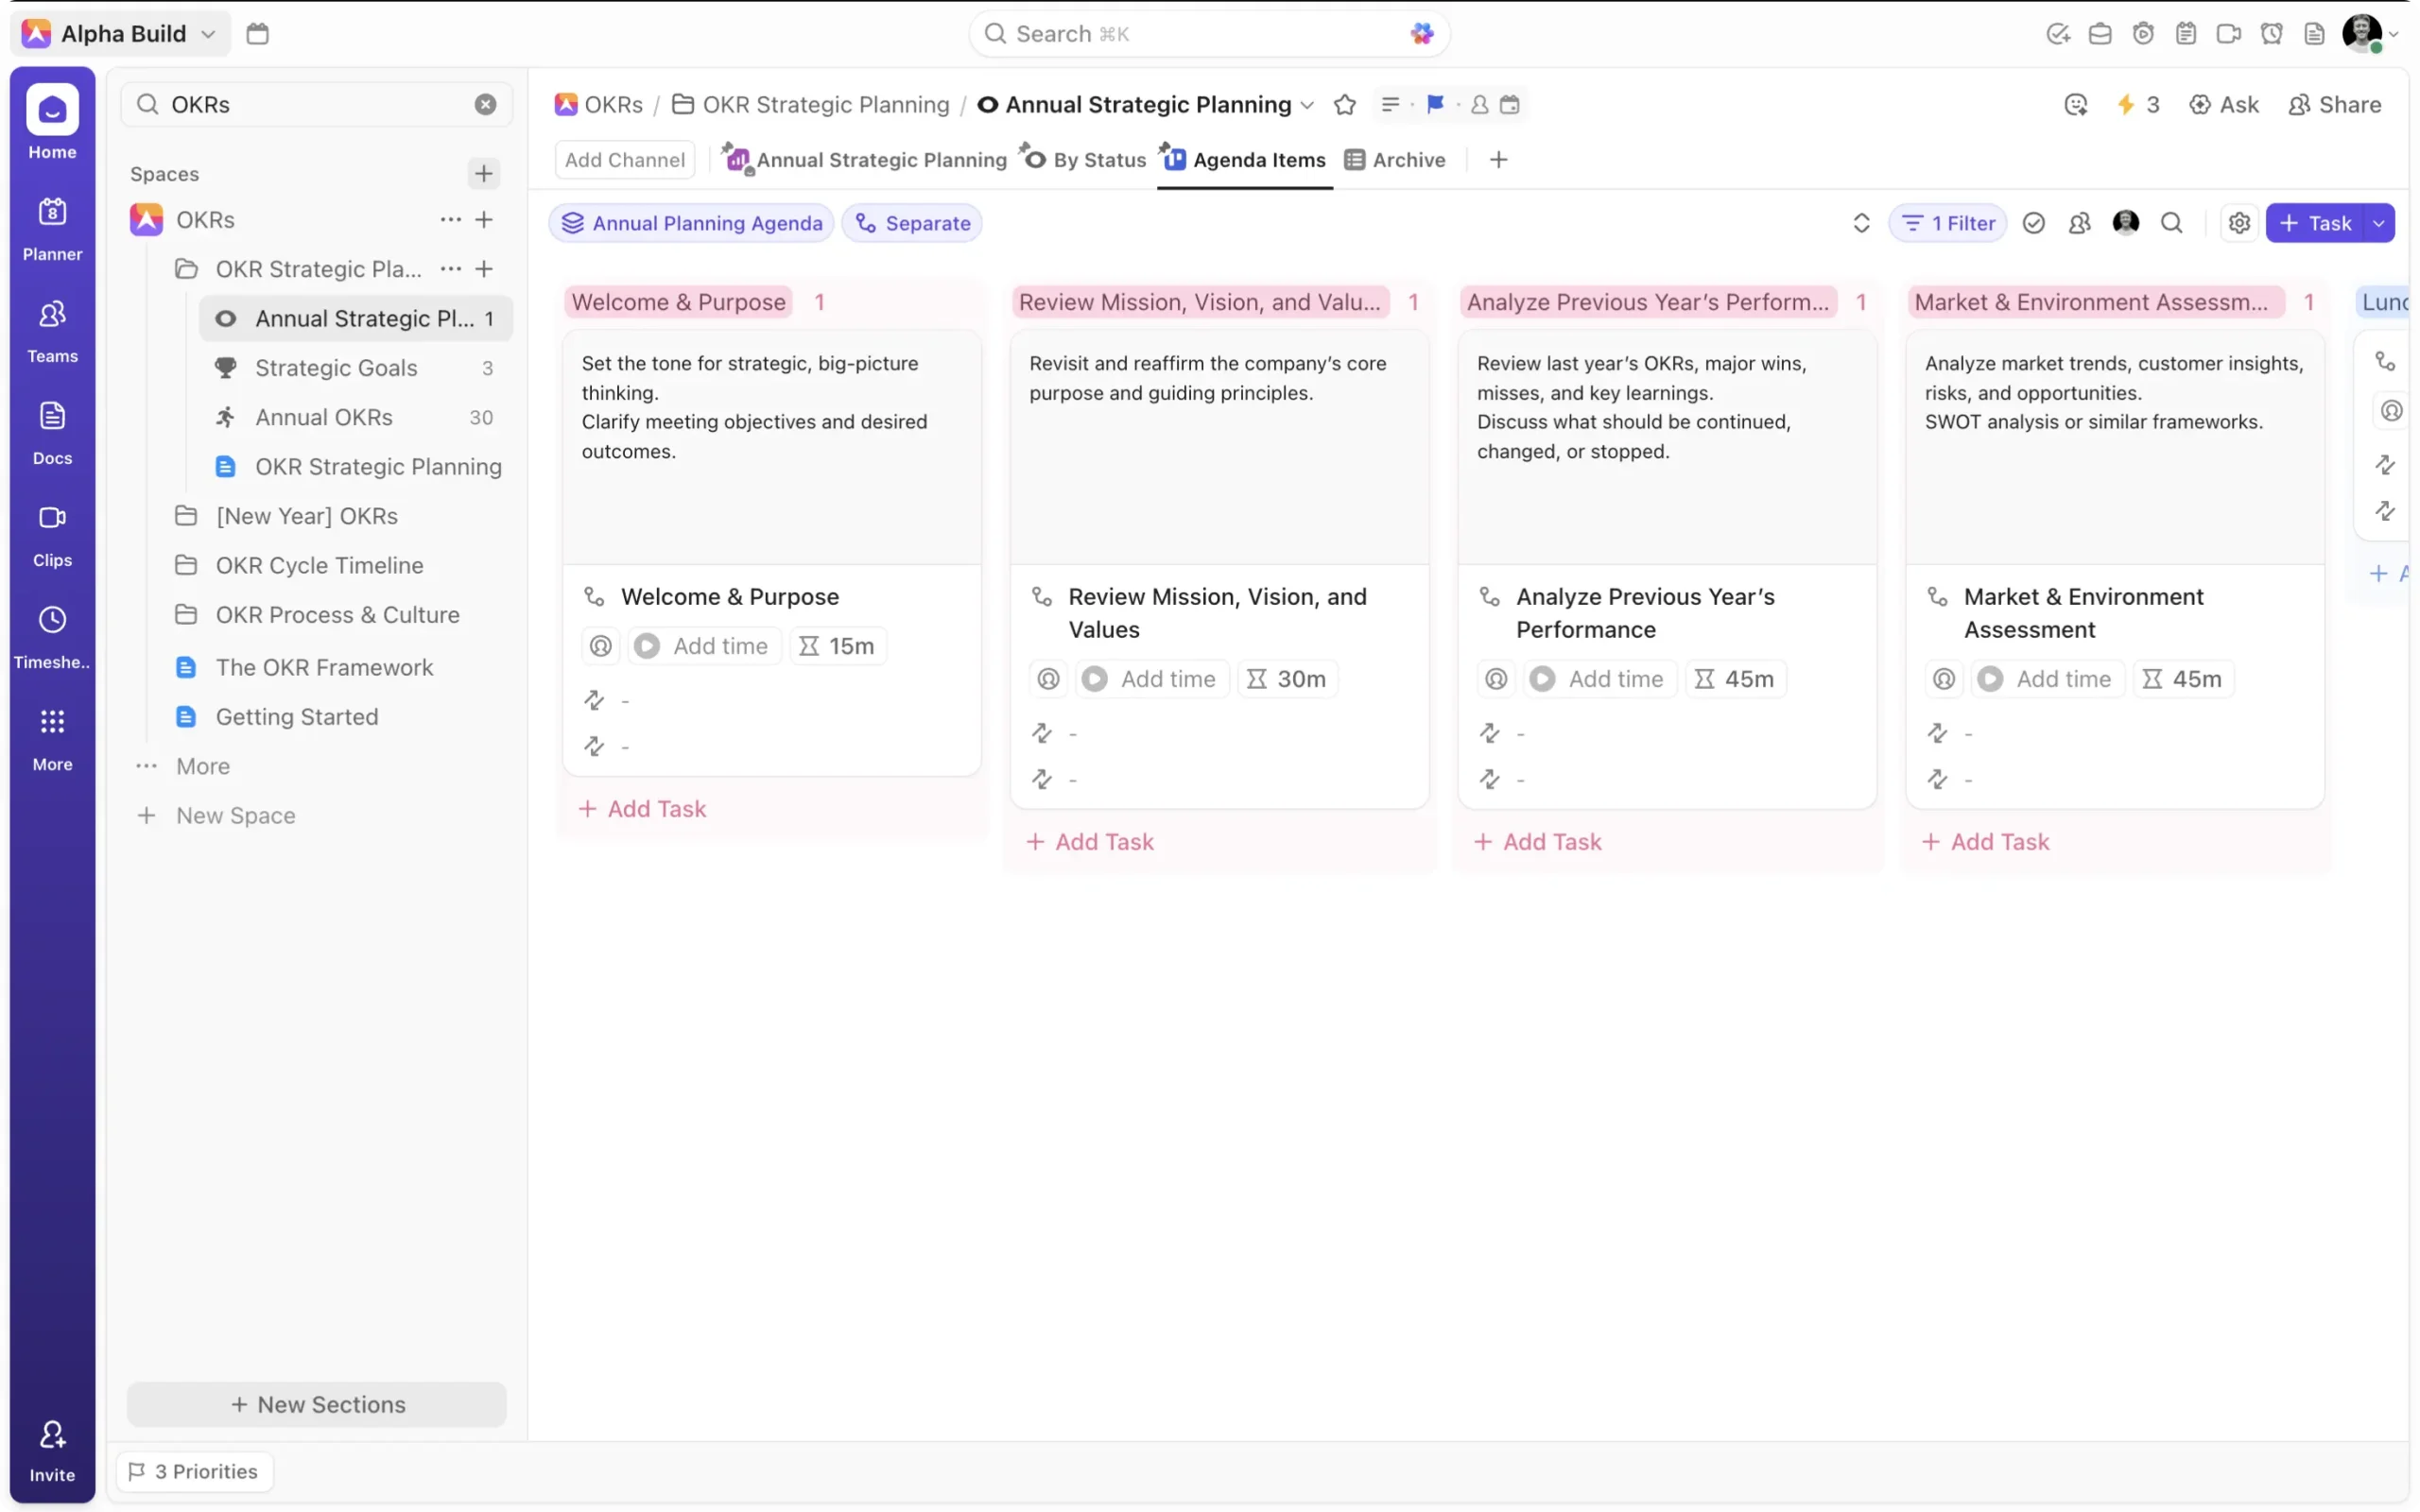This screenshot has width=2420, height=1512.
Task: Start the Welcome & Purpose time tracker
Action: coord(647,646)
